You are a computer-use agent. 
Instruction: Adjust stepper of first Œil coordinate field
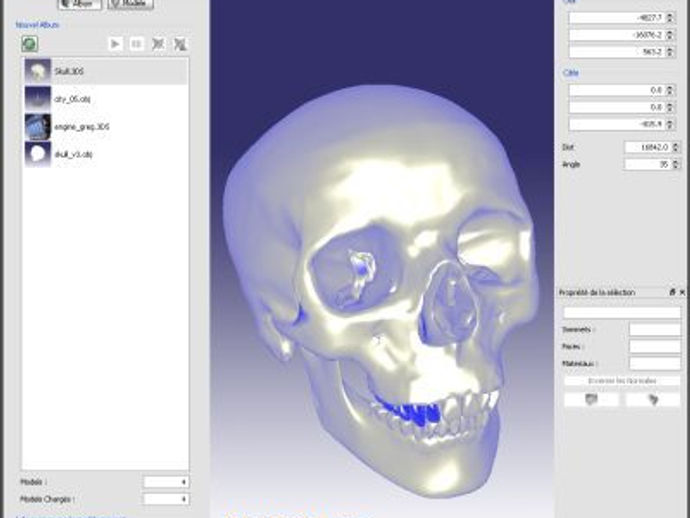[x=670, y=18]
